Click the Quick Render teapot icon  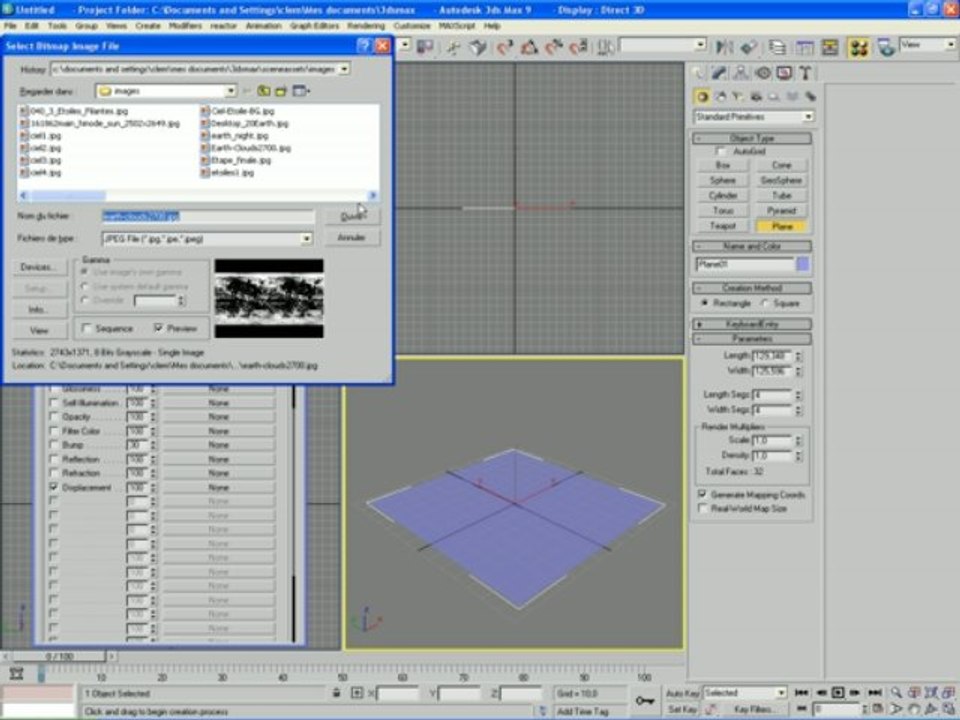887,47
